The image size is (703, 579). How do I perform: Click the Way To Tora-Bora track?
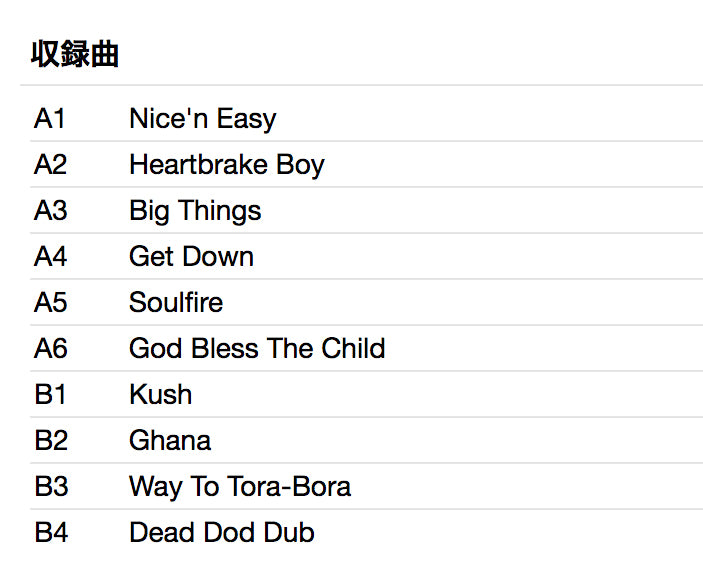point(240,487)
